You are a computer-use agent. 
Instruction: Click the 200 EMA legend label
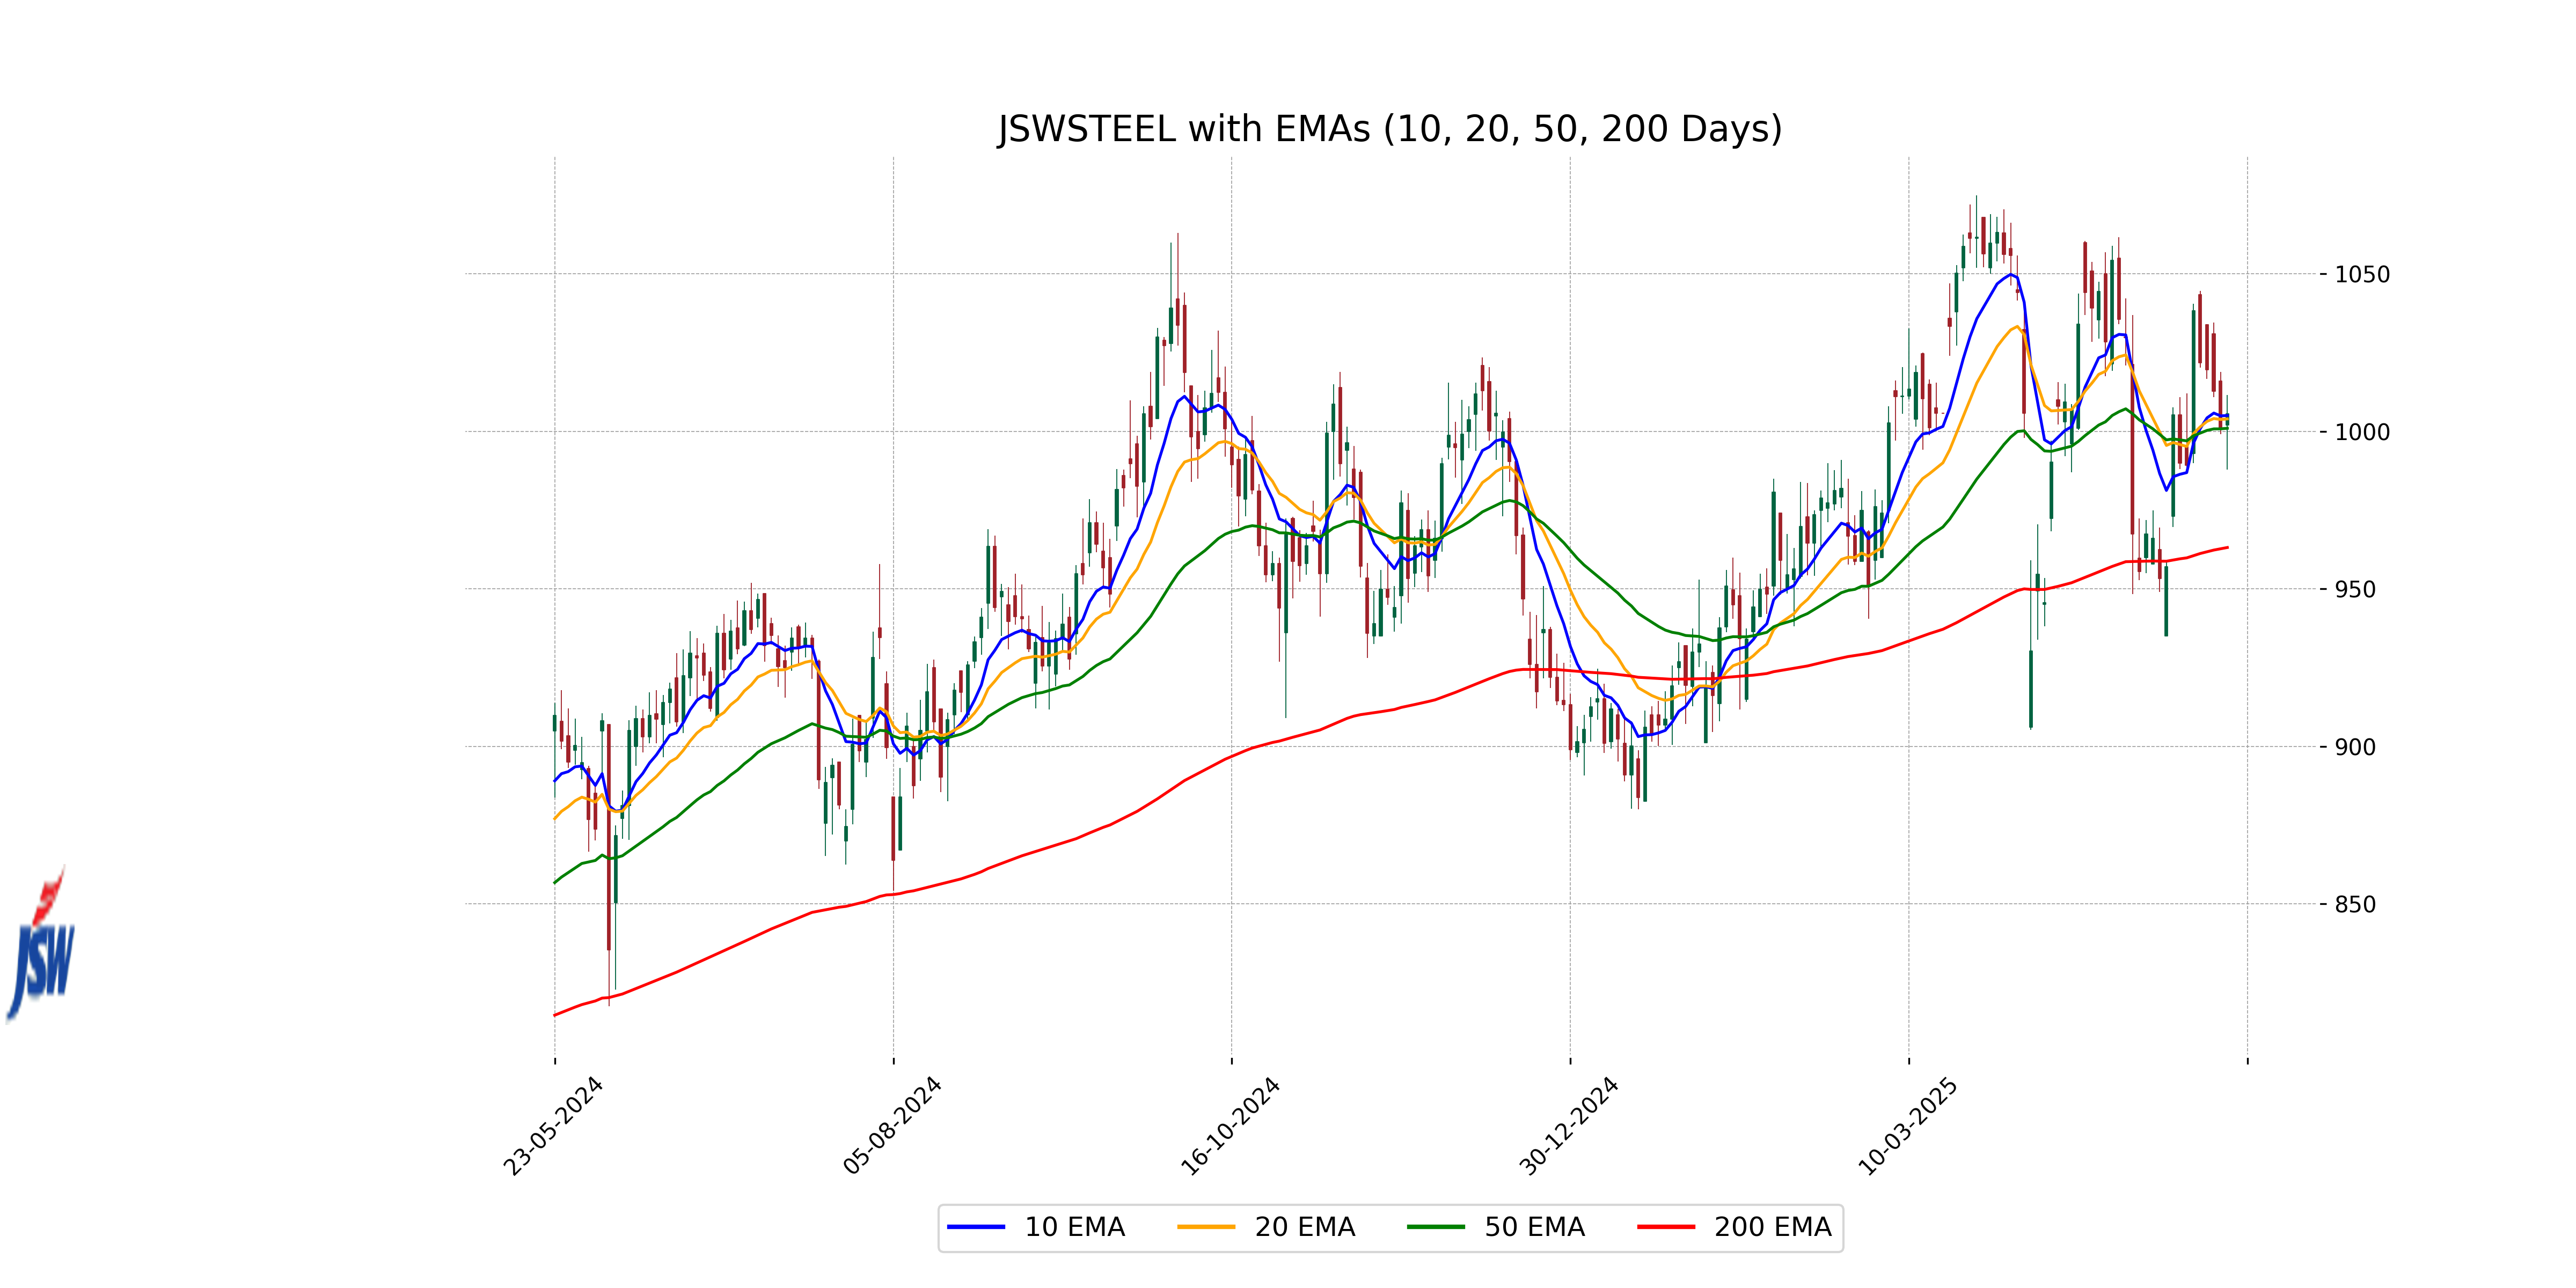(1772, 1227)
